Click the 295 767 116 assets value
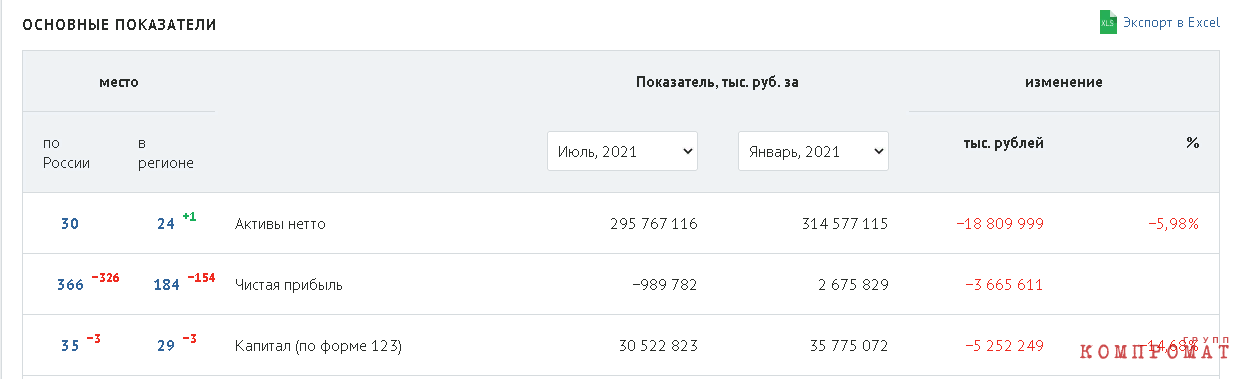 click(654, 224)
